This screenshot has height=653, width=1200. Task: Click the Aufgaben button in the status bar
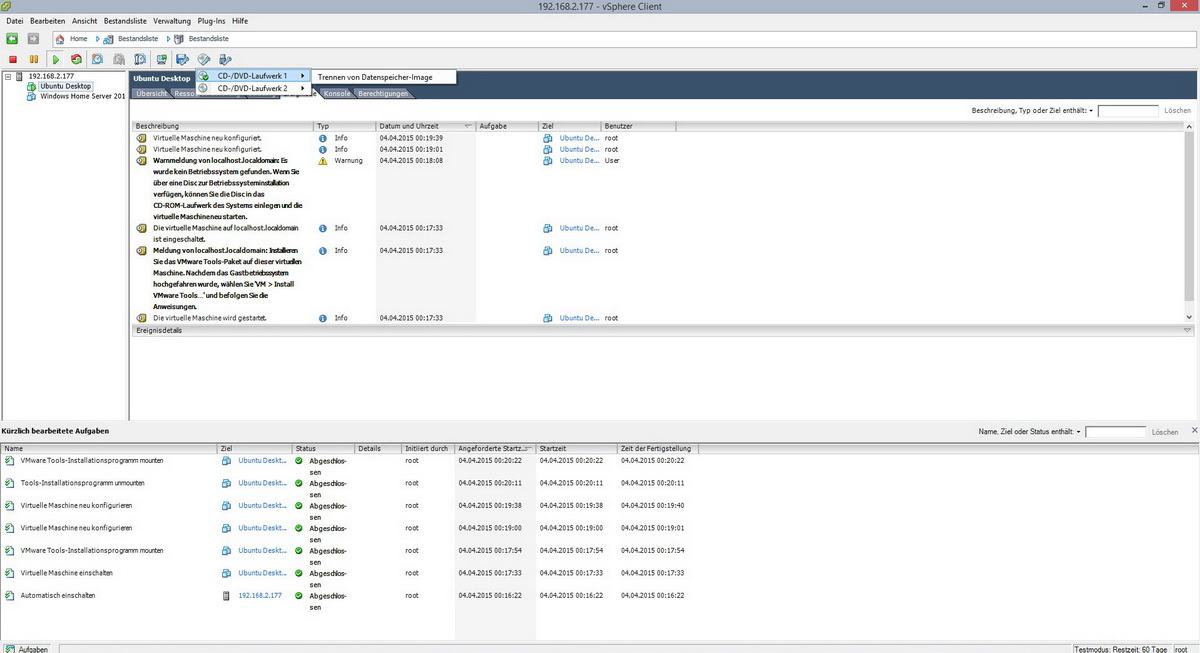[26, 649]
